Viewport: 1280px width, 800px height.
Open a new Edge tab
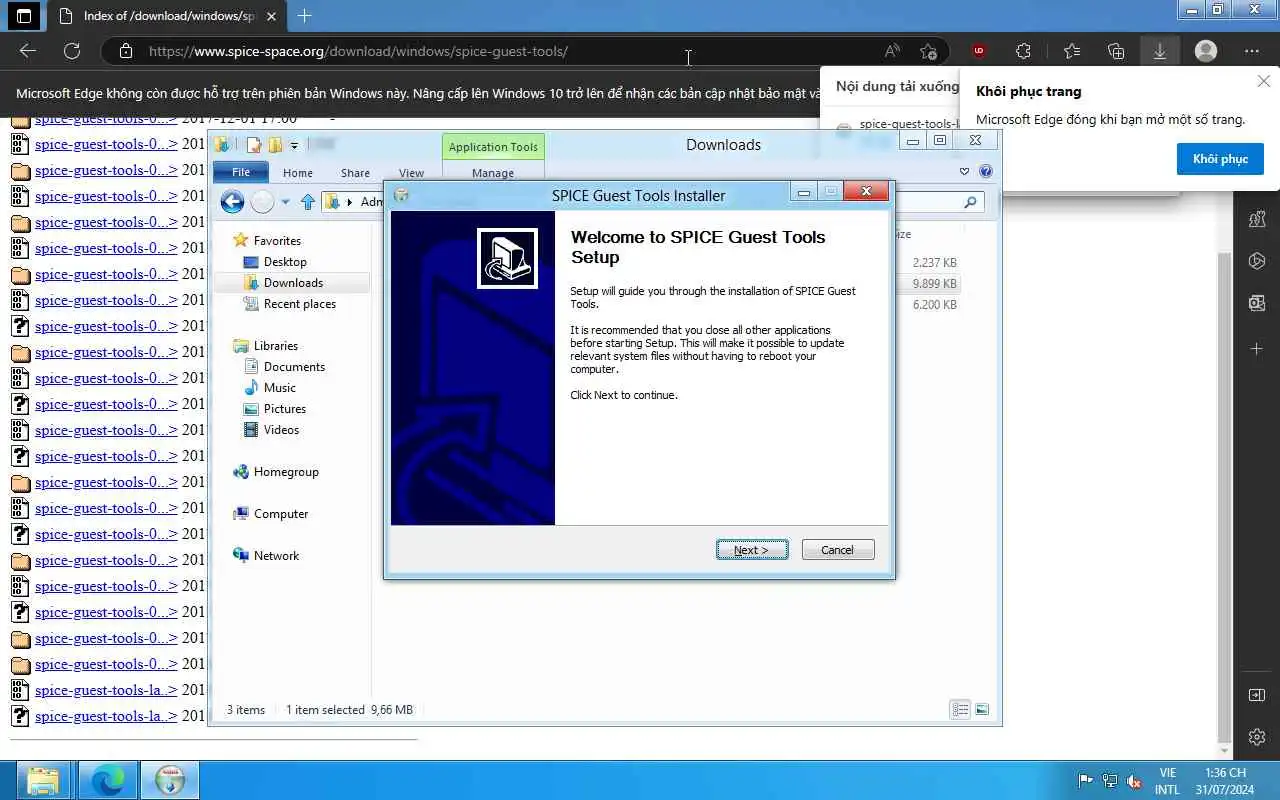pos(305,16)
